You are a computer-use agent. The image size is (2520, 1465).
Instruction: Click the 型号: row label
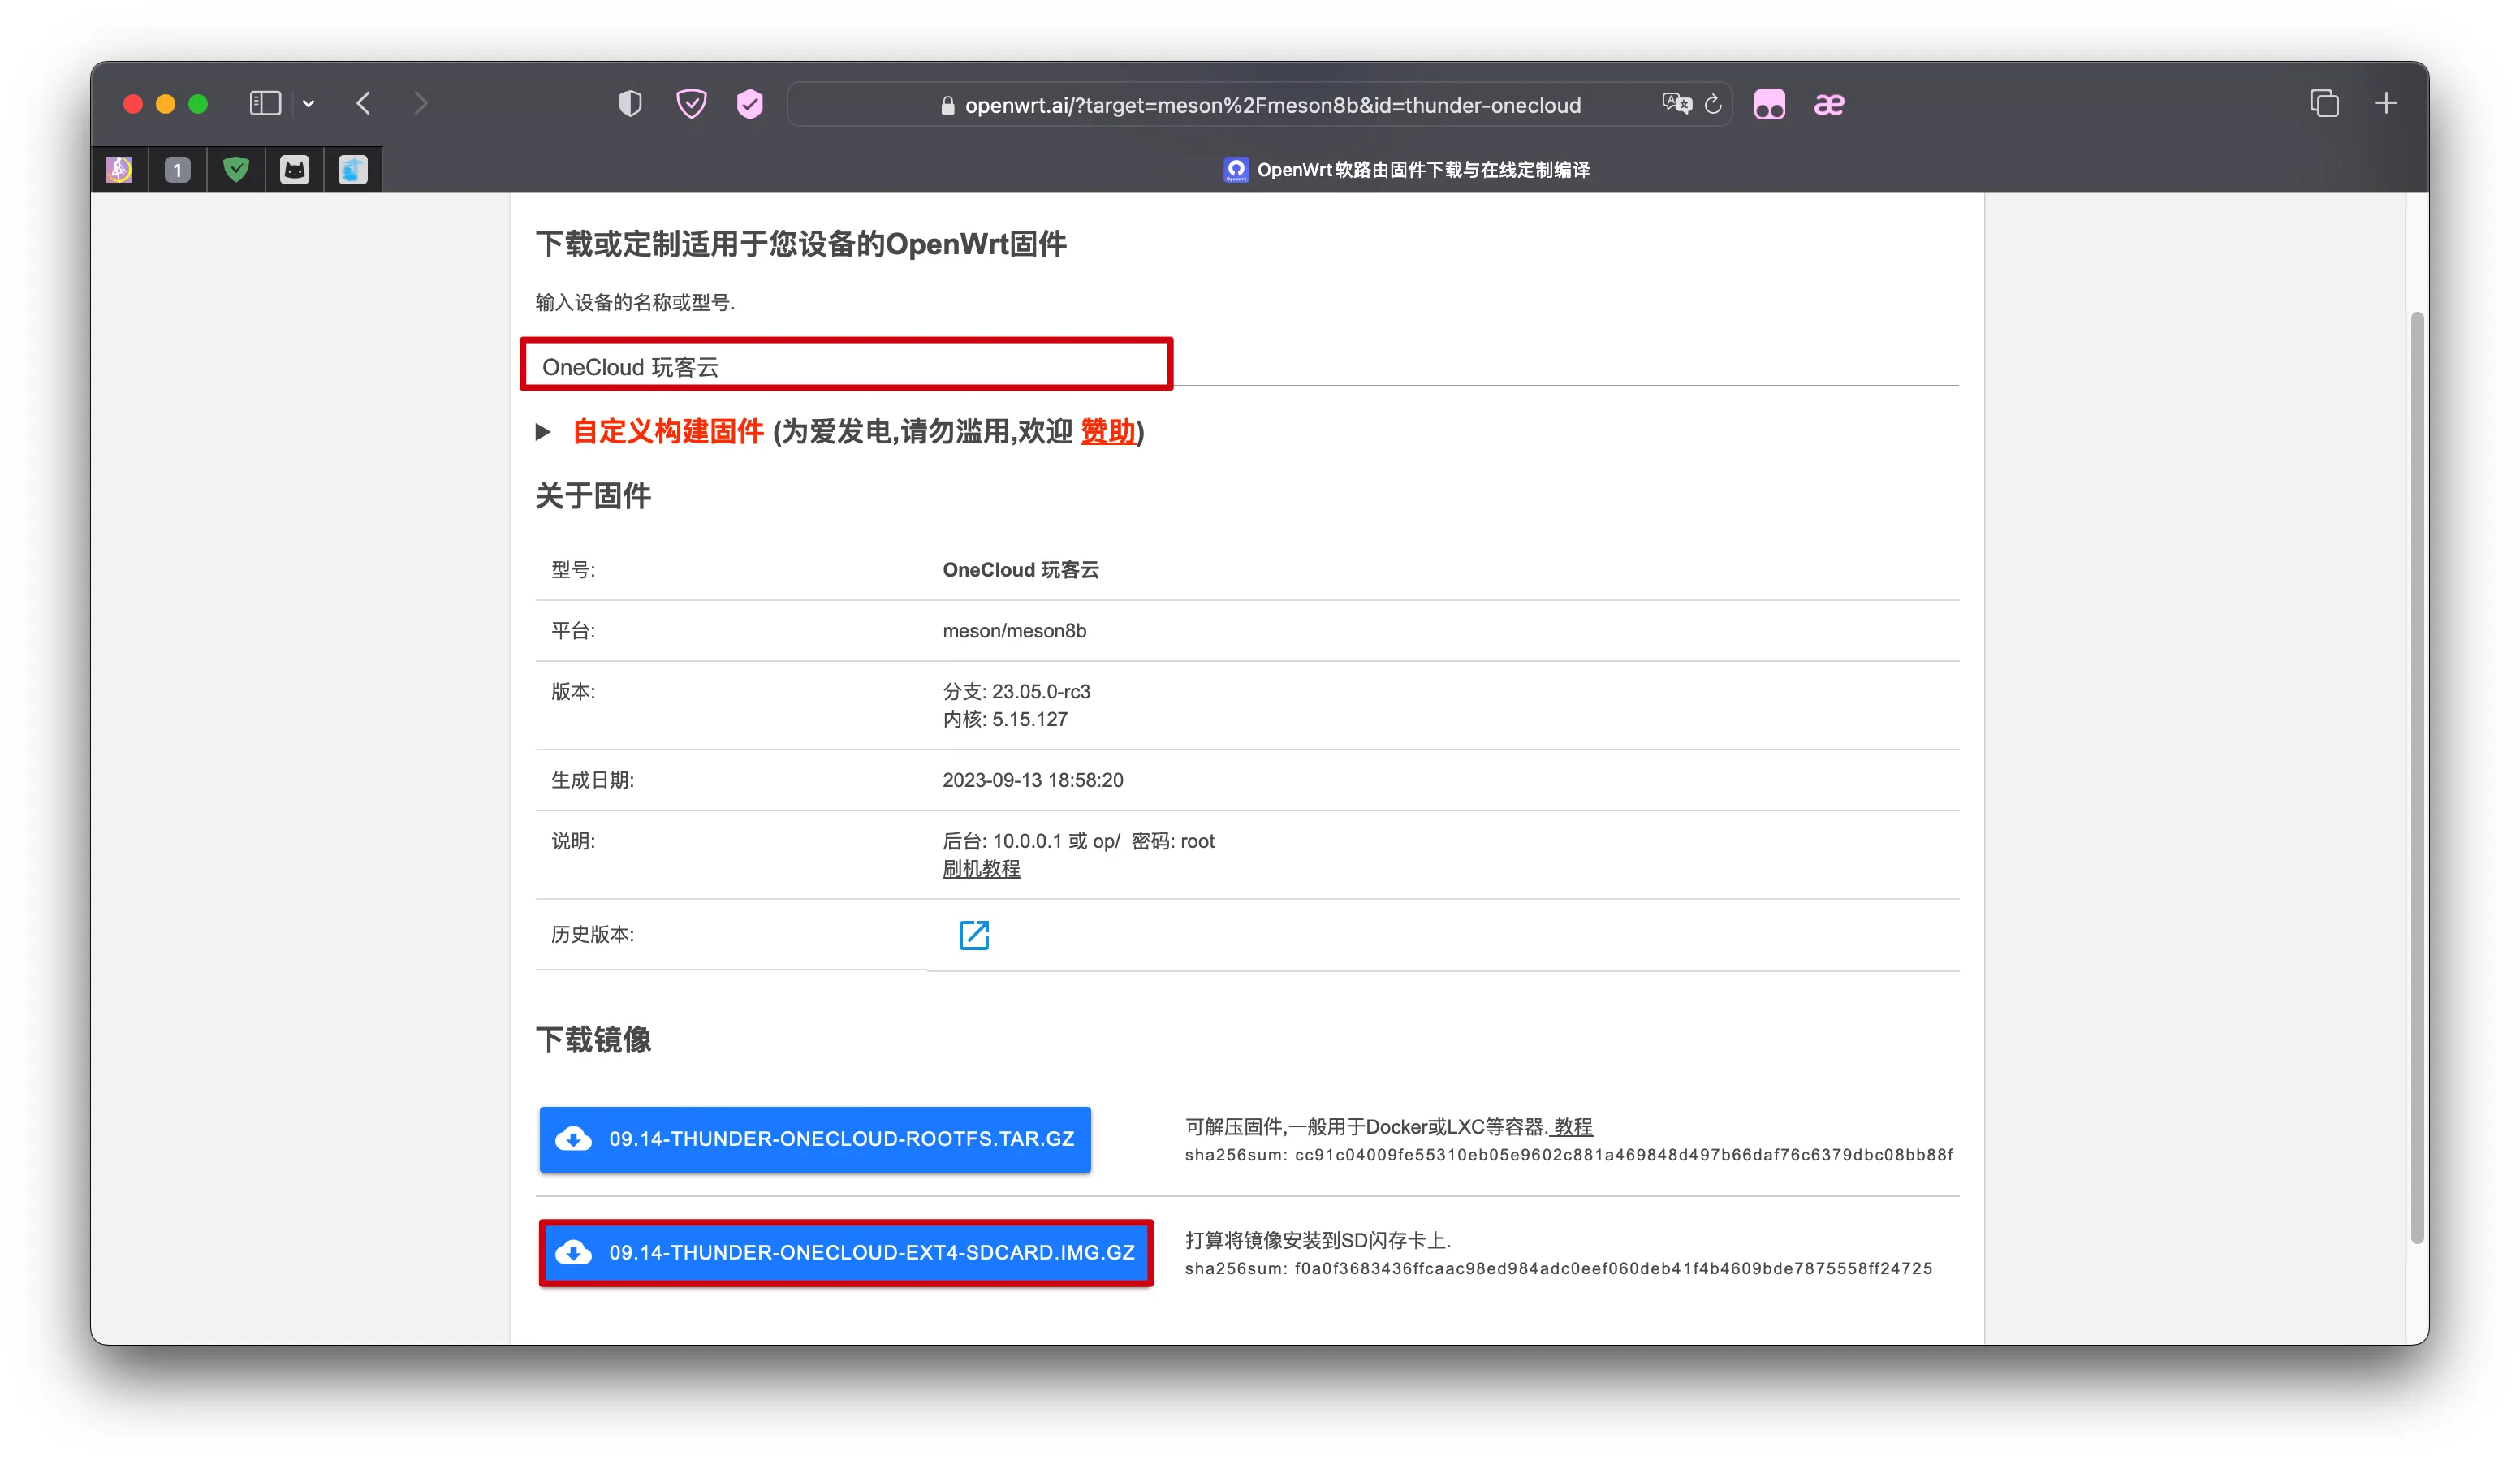pyautogui.click(x=573, y=570)
